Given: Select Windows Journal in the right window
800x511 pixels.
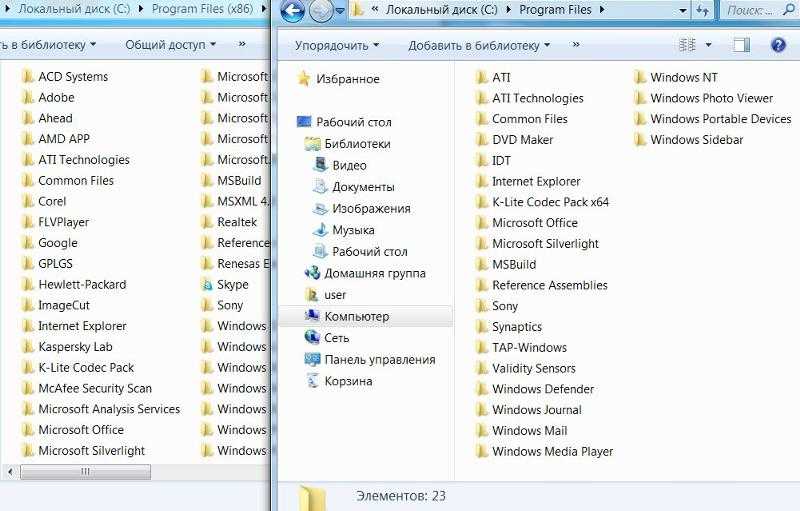Looking at the screenshot, I should (x=529, y=410).
